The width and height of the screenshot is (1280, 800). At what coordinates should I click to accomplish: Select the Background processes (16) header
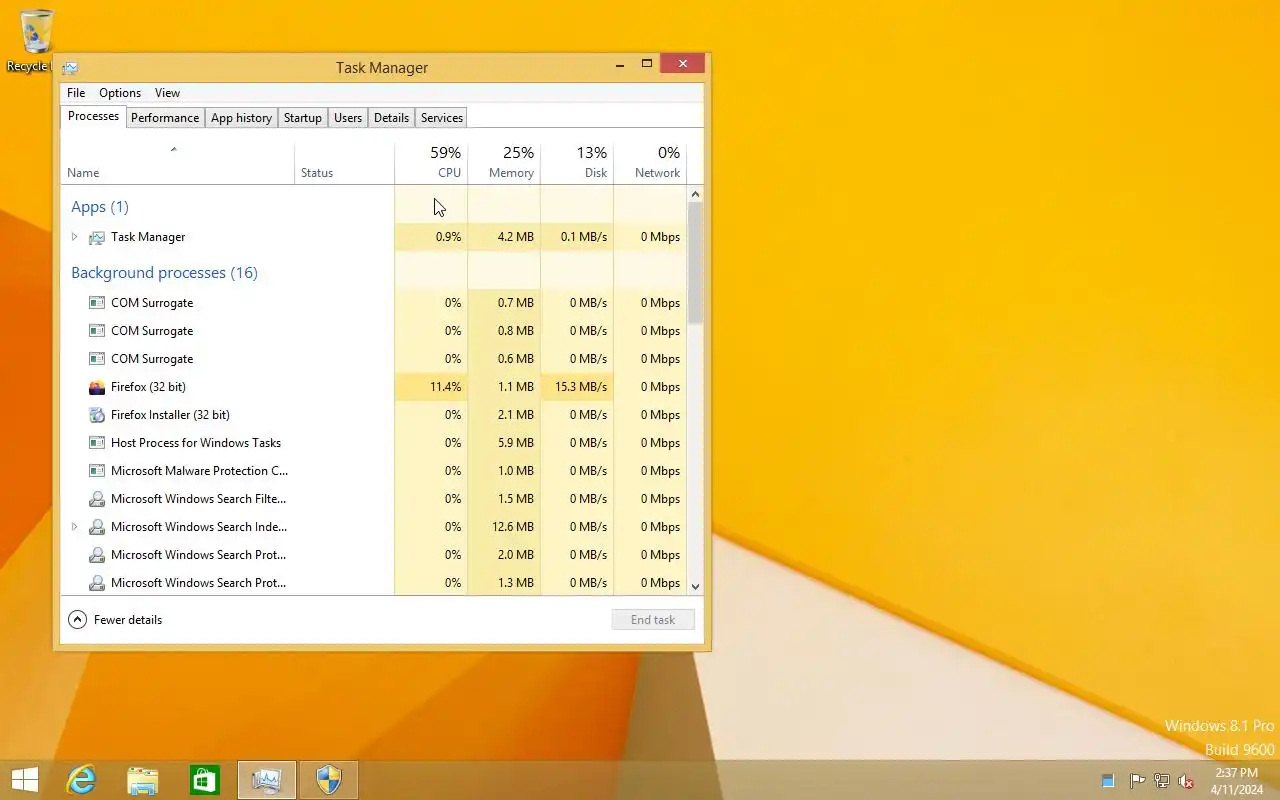[x=164, y=273]
